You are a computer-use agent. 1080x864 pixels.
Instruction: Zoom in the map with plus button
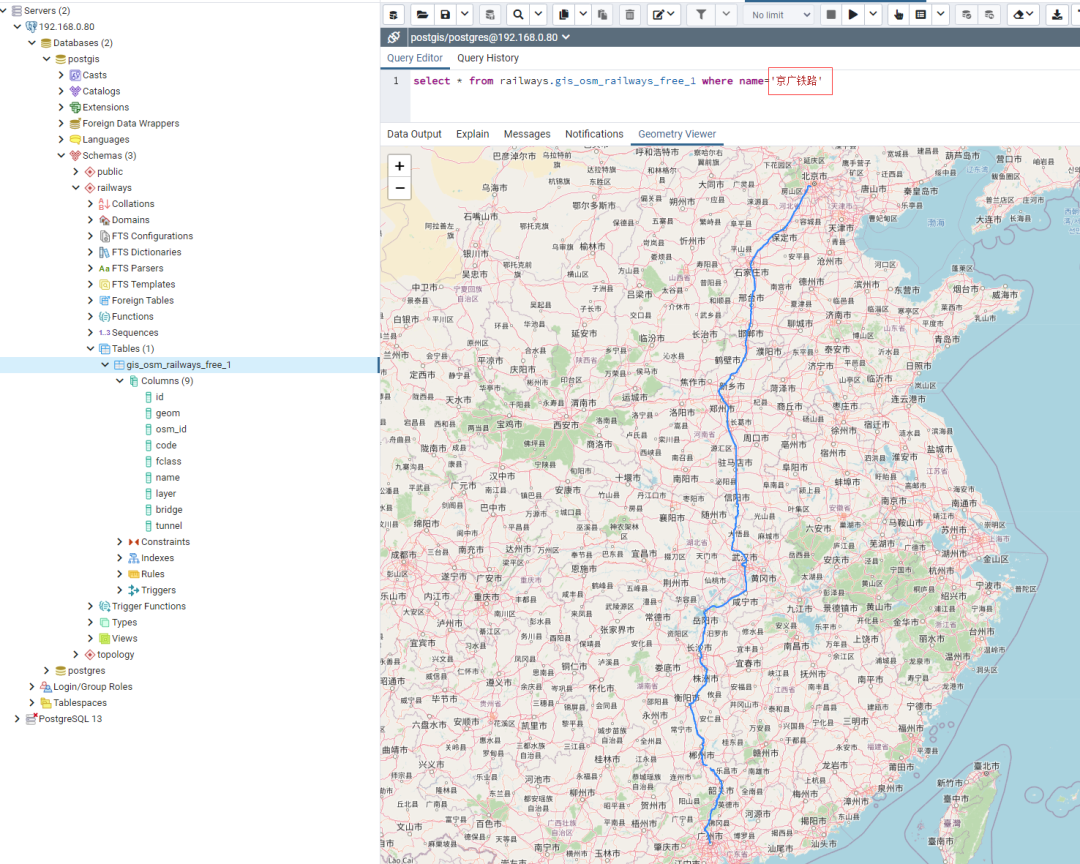(399, 166)
